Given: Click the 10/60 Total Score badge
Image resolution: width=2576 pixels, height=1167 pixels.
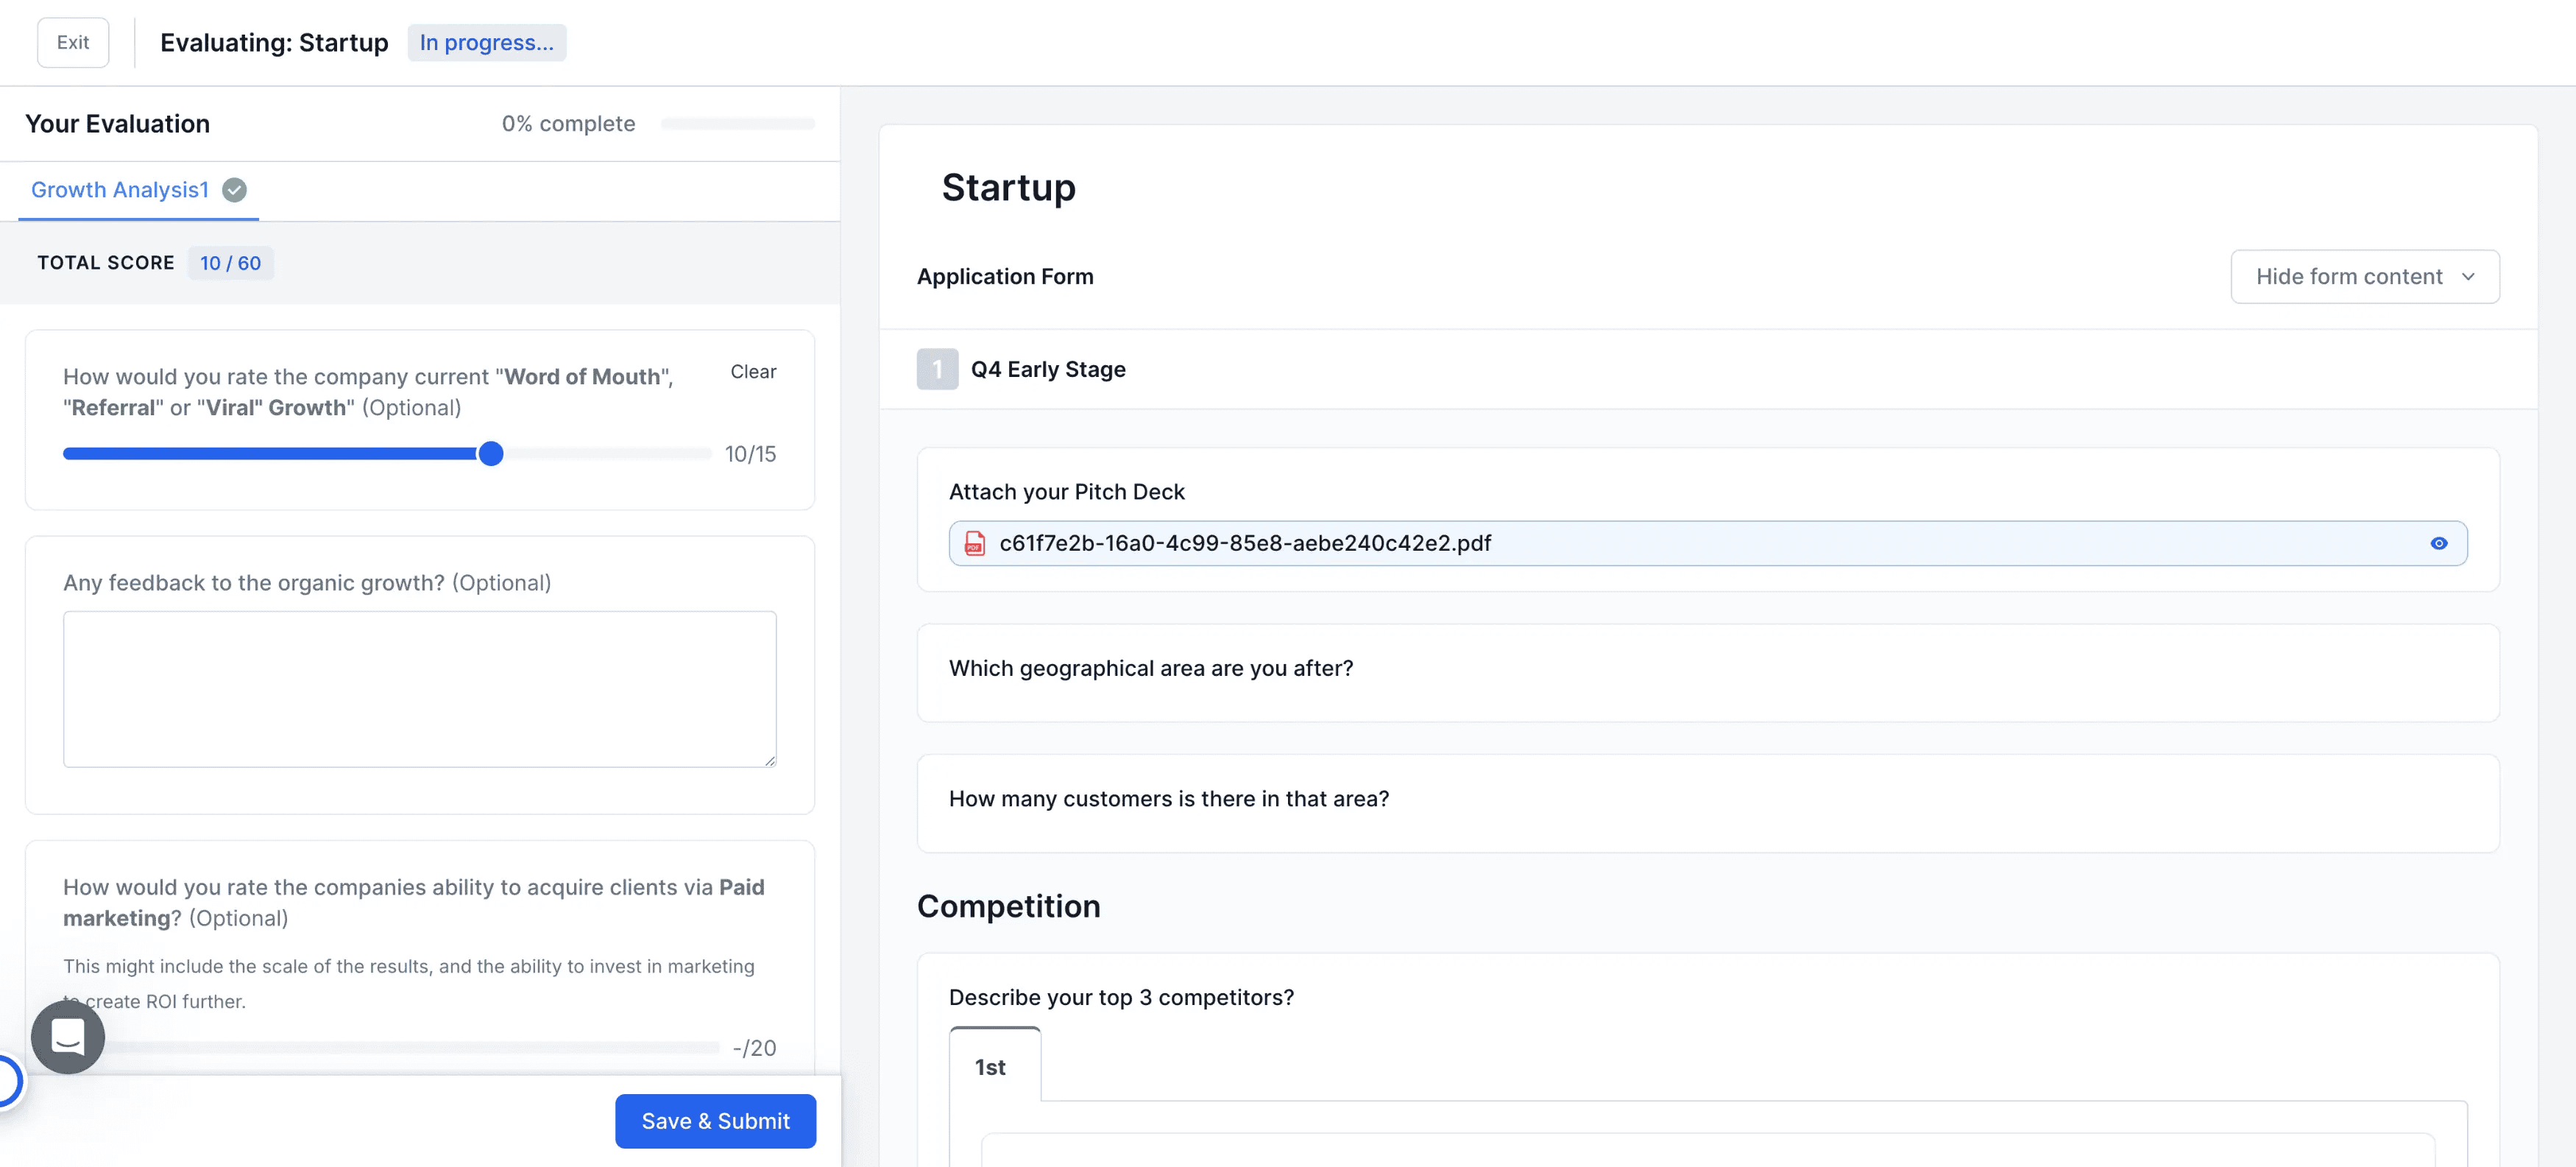Looking at the screenshot, I should coord(231,263).
